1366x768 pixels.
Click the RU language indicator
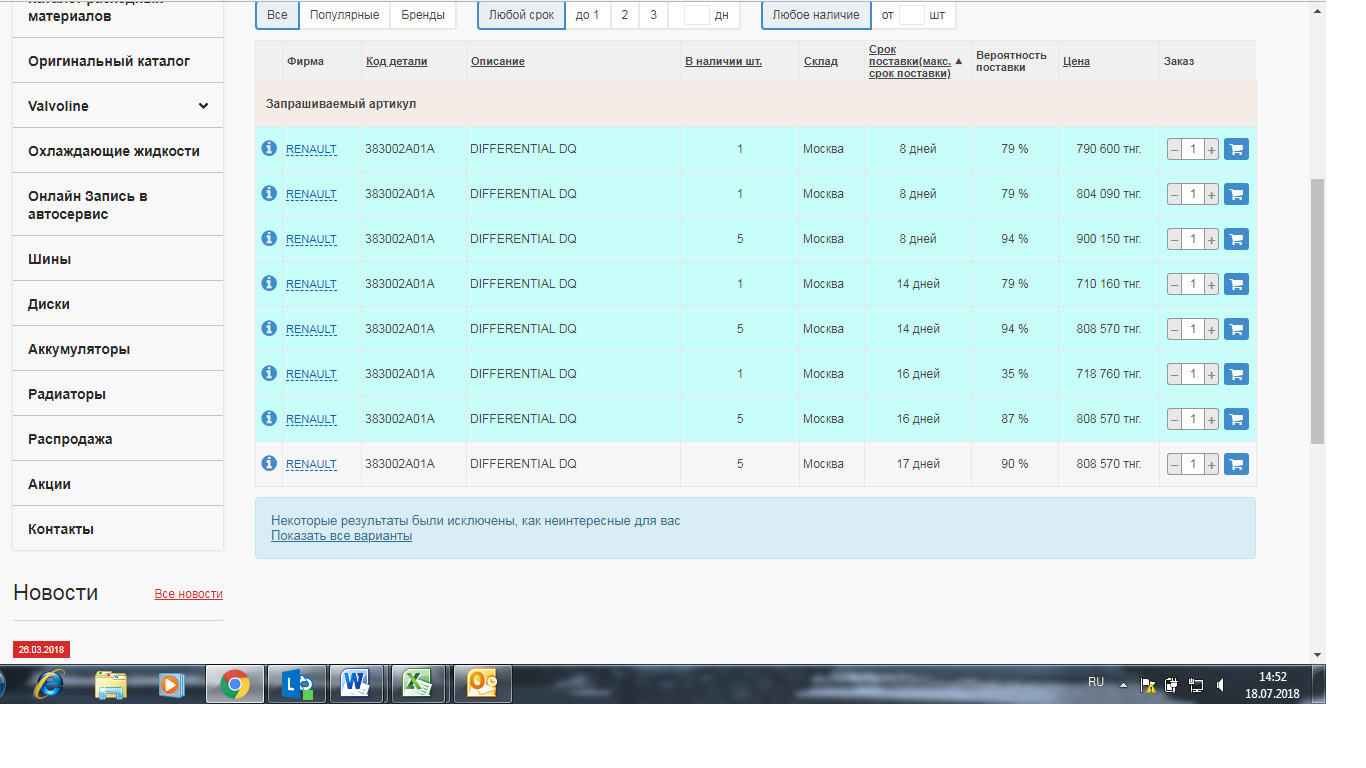(1096, 682)
